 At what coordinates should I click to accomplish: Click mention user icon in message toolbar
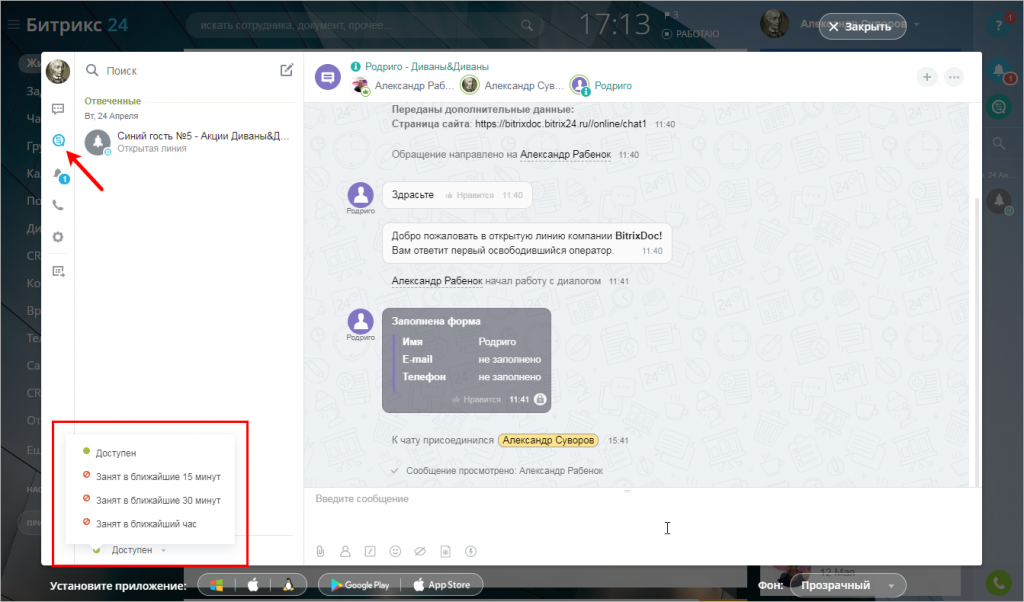pyautogui.click(x=345, y=551)
